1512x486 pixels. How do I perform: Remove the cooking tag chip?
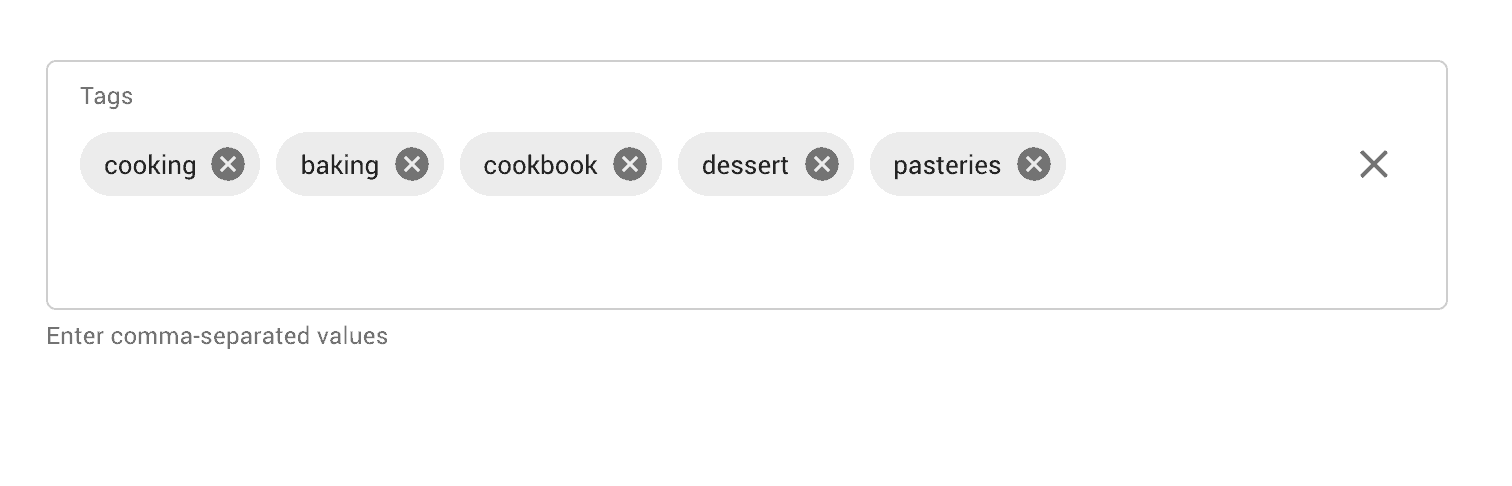(228, 164)
